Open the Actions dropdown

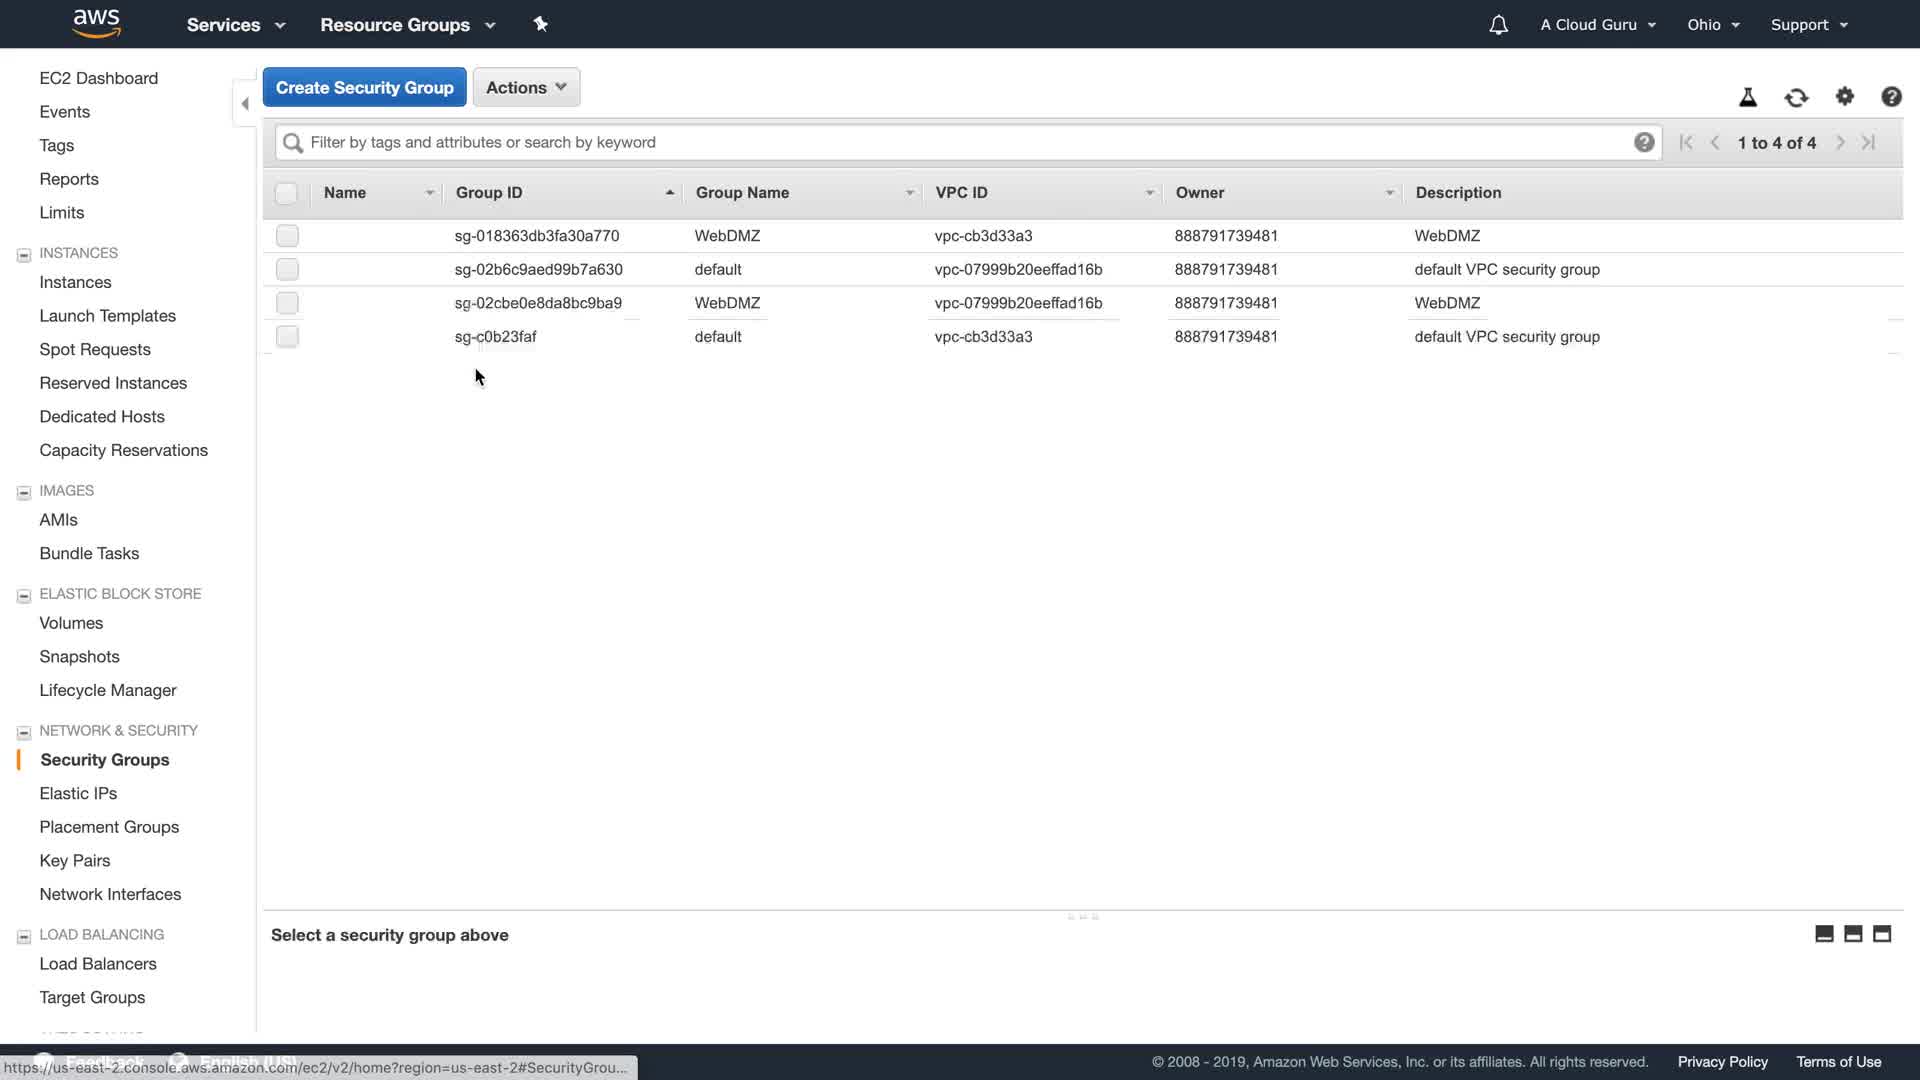click(526, 88)
